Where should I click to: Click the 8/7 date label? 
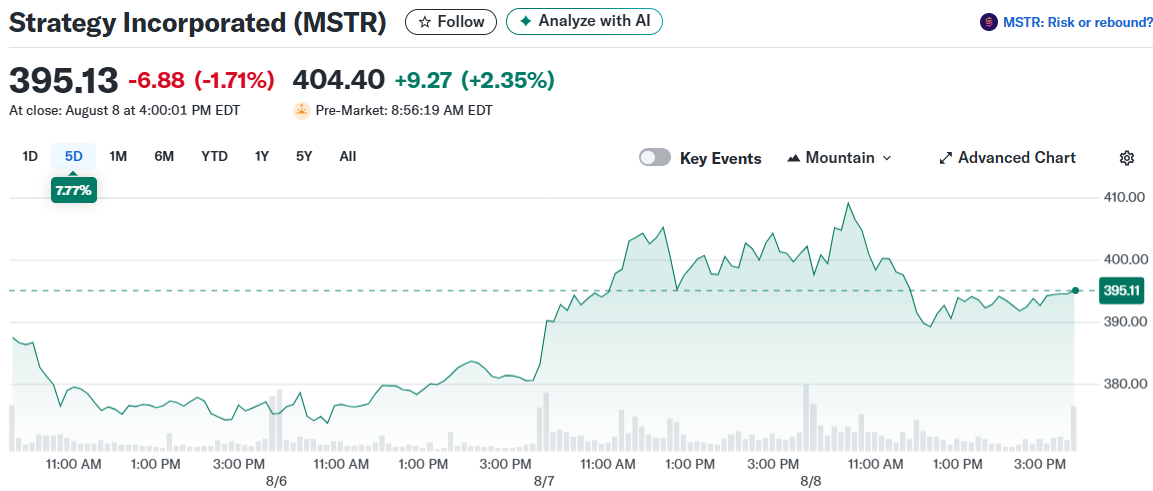click(x=544, y=481)
